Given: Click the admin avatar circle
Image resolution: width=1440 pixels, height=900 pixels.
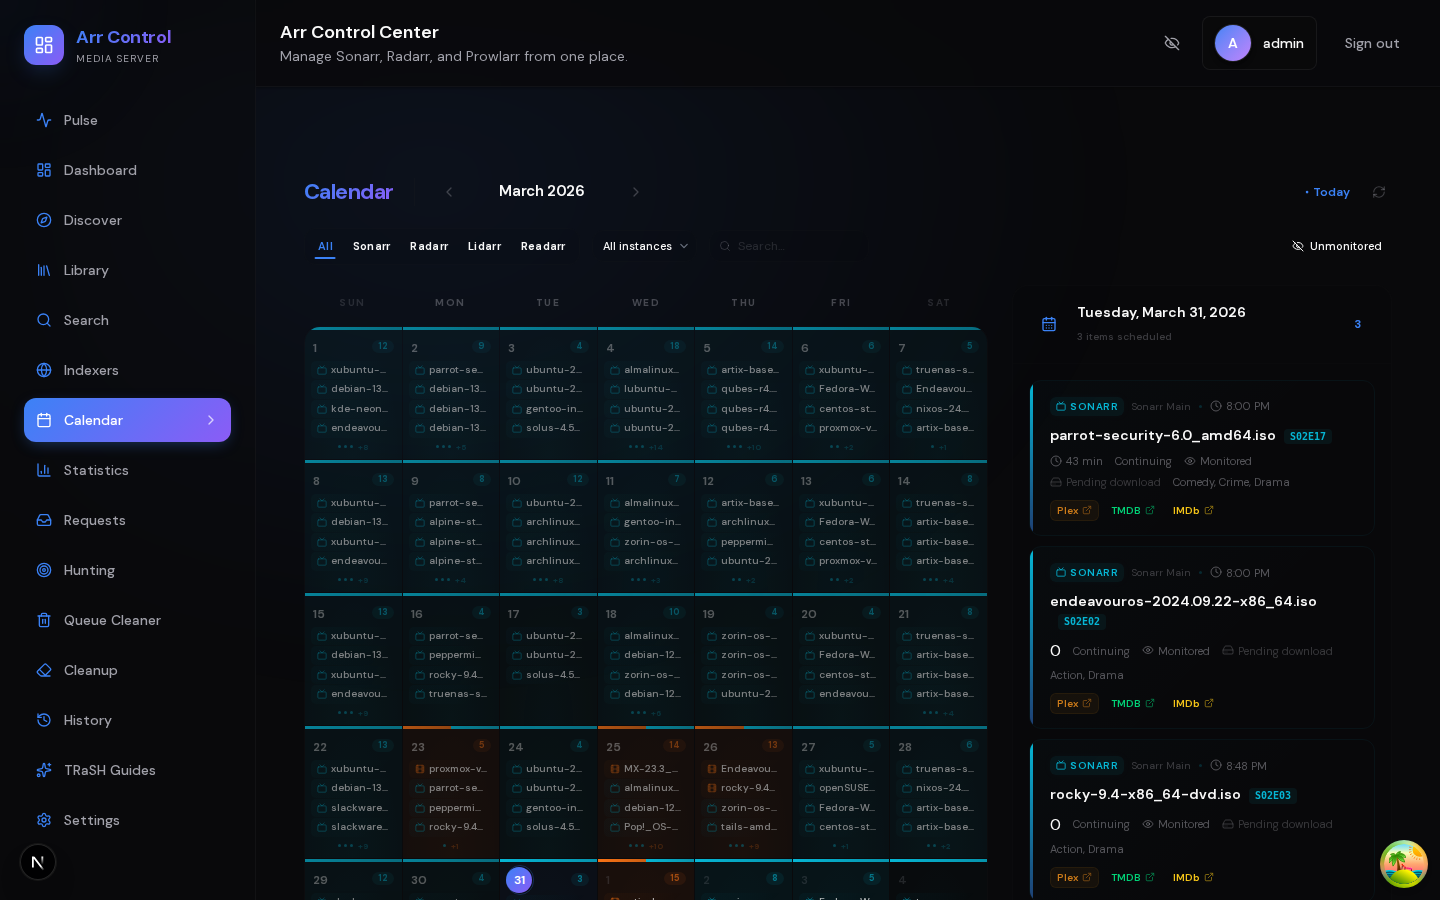Looking at the screenshot, I should (x=1232, y=43).
